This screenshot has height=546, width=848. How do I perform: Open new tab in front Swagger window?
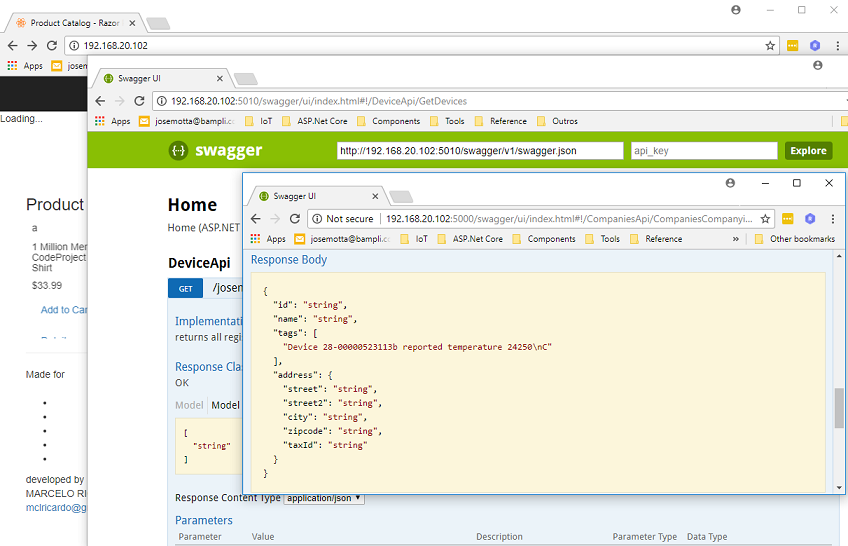coord(401,196)
